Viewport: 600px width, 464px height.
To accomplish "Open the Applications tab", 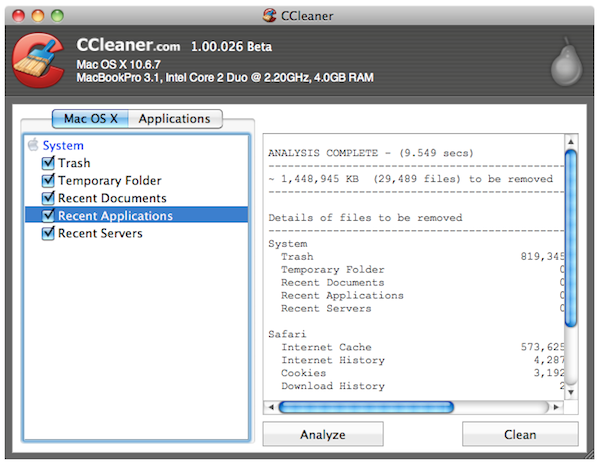I will click(x=175, y=119).
